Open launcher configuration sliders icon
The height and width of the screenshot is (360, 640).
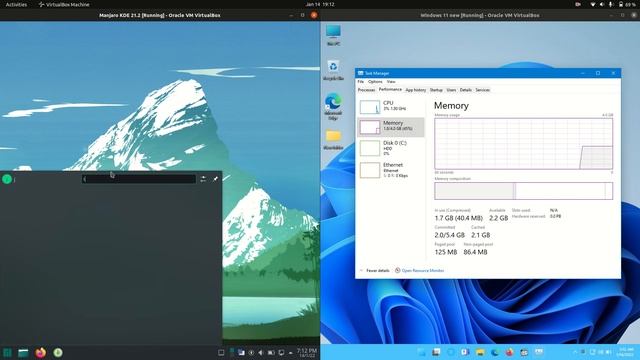[x=203, y=179]
